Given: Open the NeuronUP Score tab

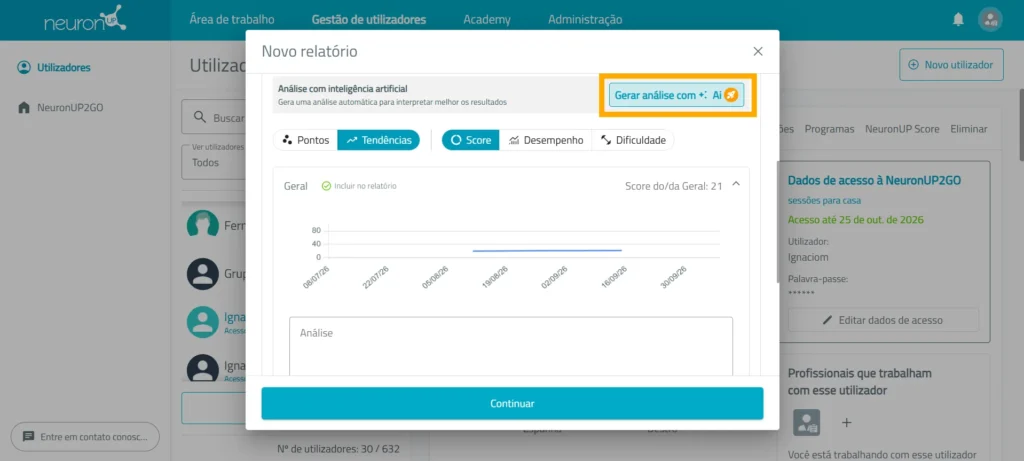Looking at the screenshot, I should click(903, 129).
